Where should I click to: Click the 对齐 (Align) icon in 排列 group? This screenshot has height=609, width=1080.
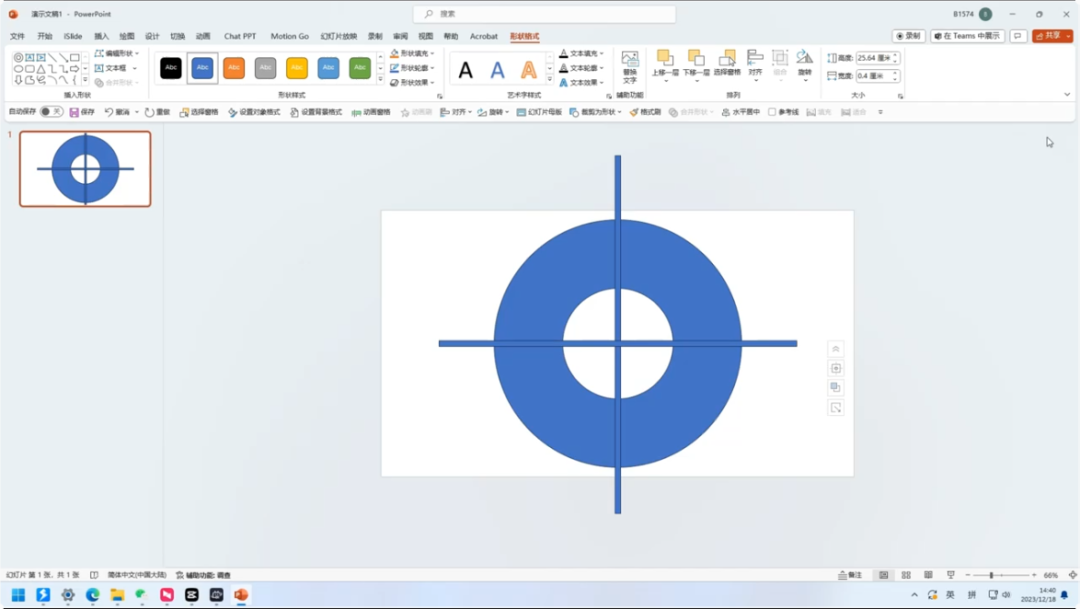click(756, 58)
